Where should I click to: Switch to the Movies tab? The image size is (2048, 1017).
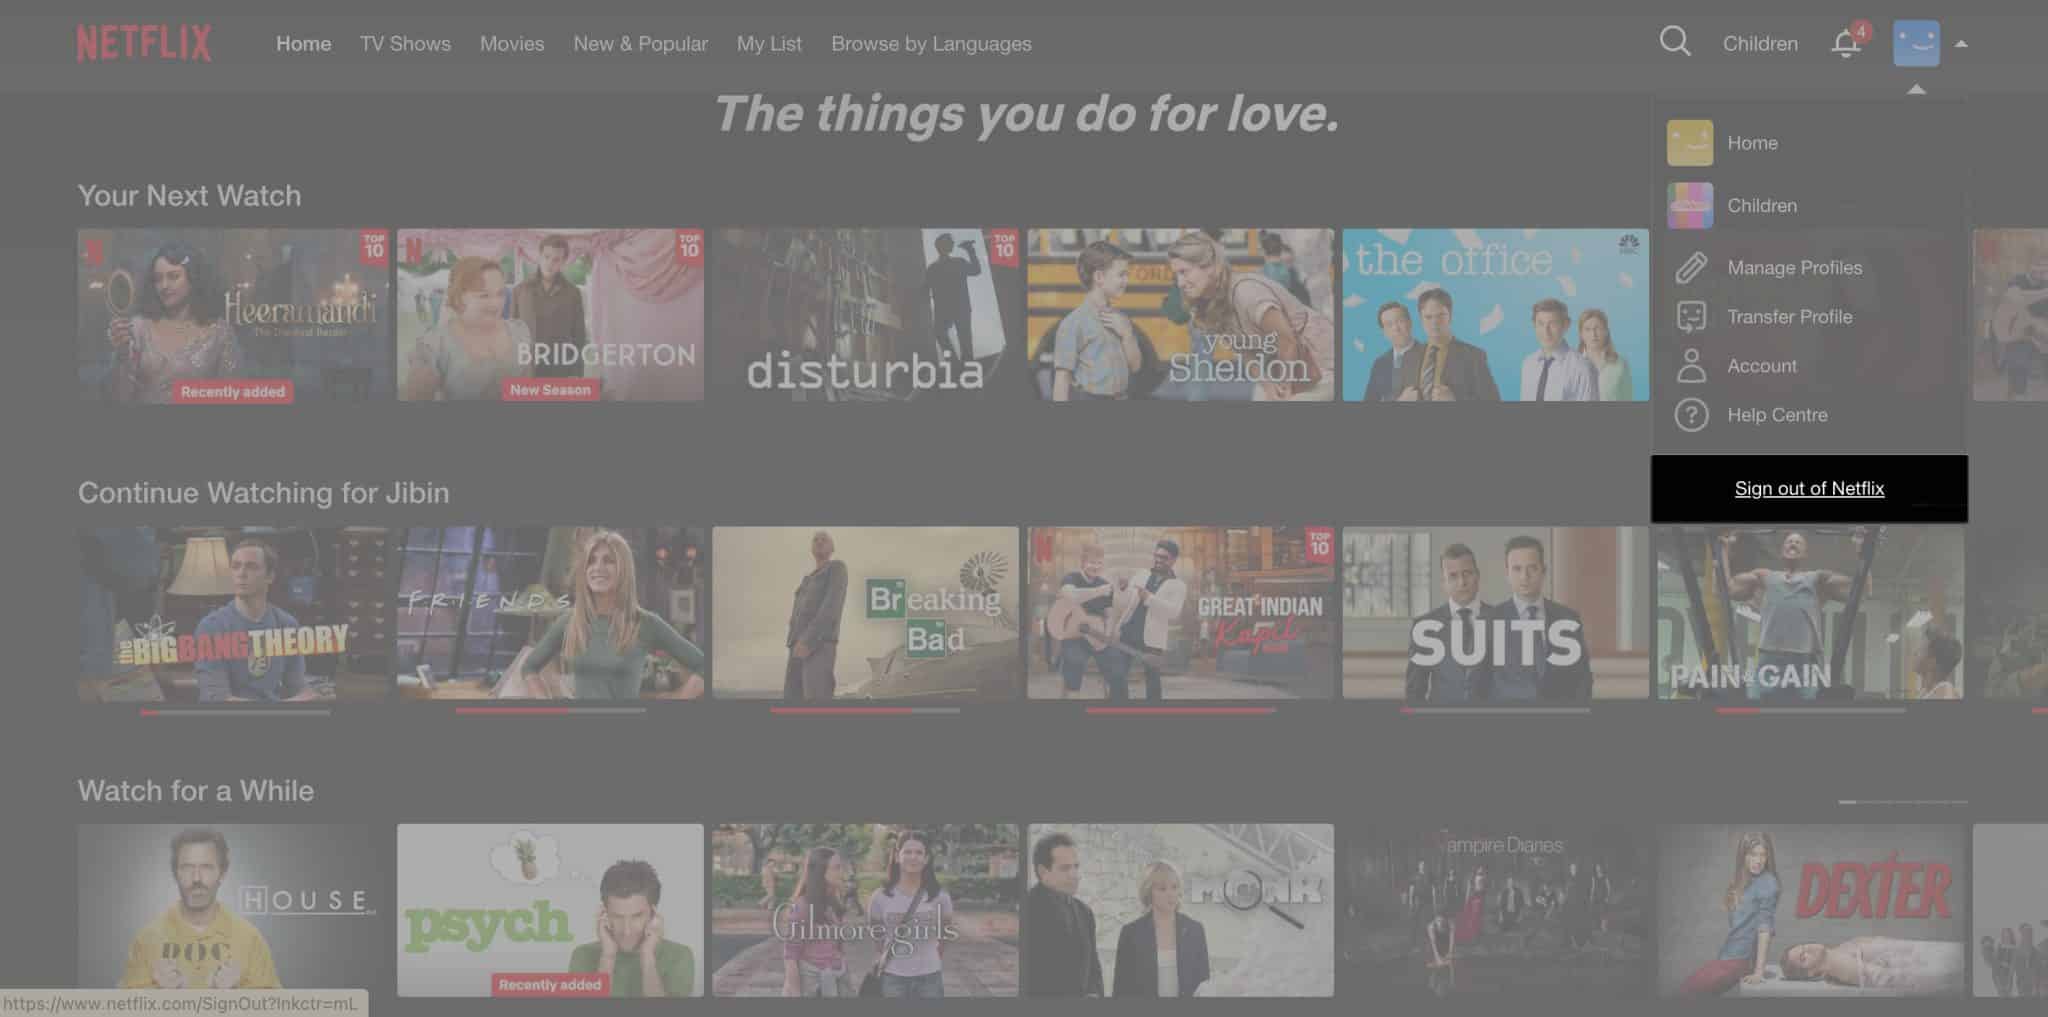(512, 43)
